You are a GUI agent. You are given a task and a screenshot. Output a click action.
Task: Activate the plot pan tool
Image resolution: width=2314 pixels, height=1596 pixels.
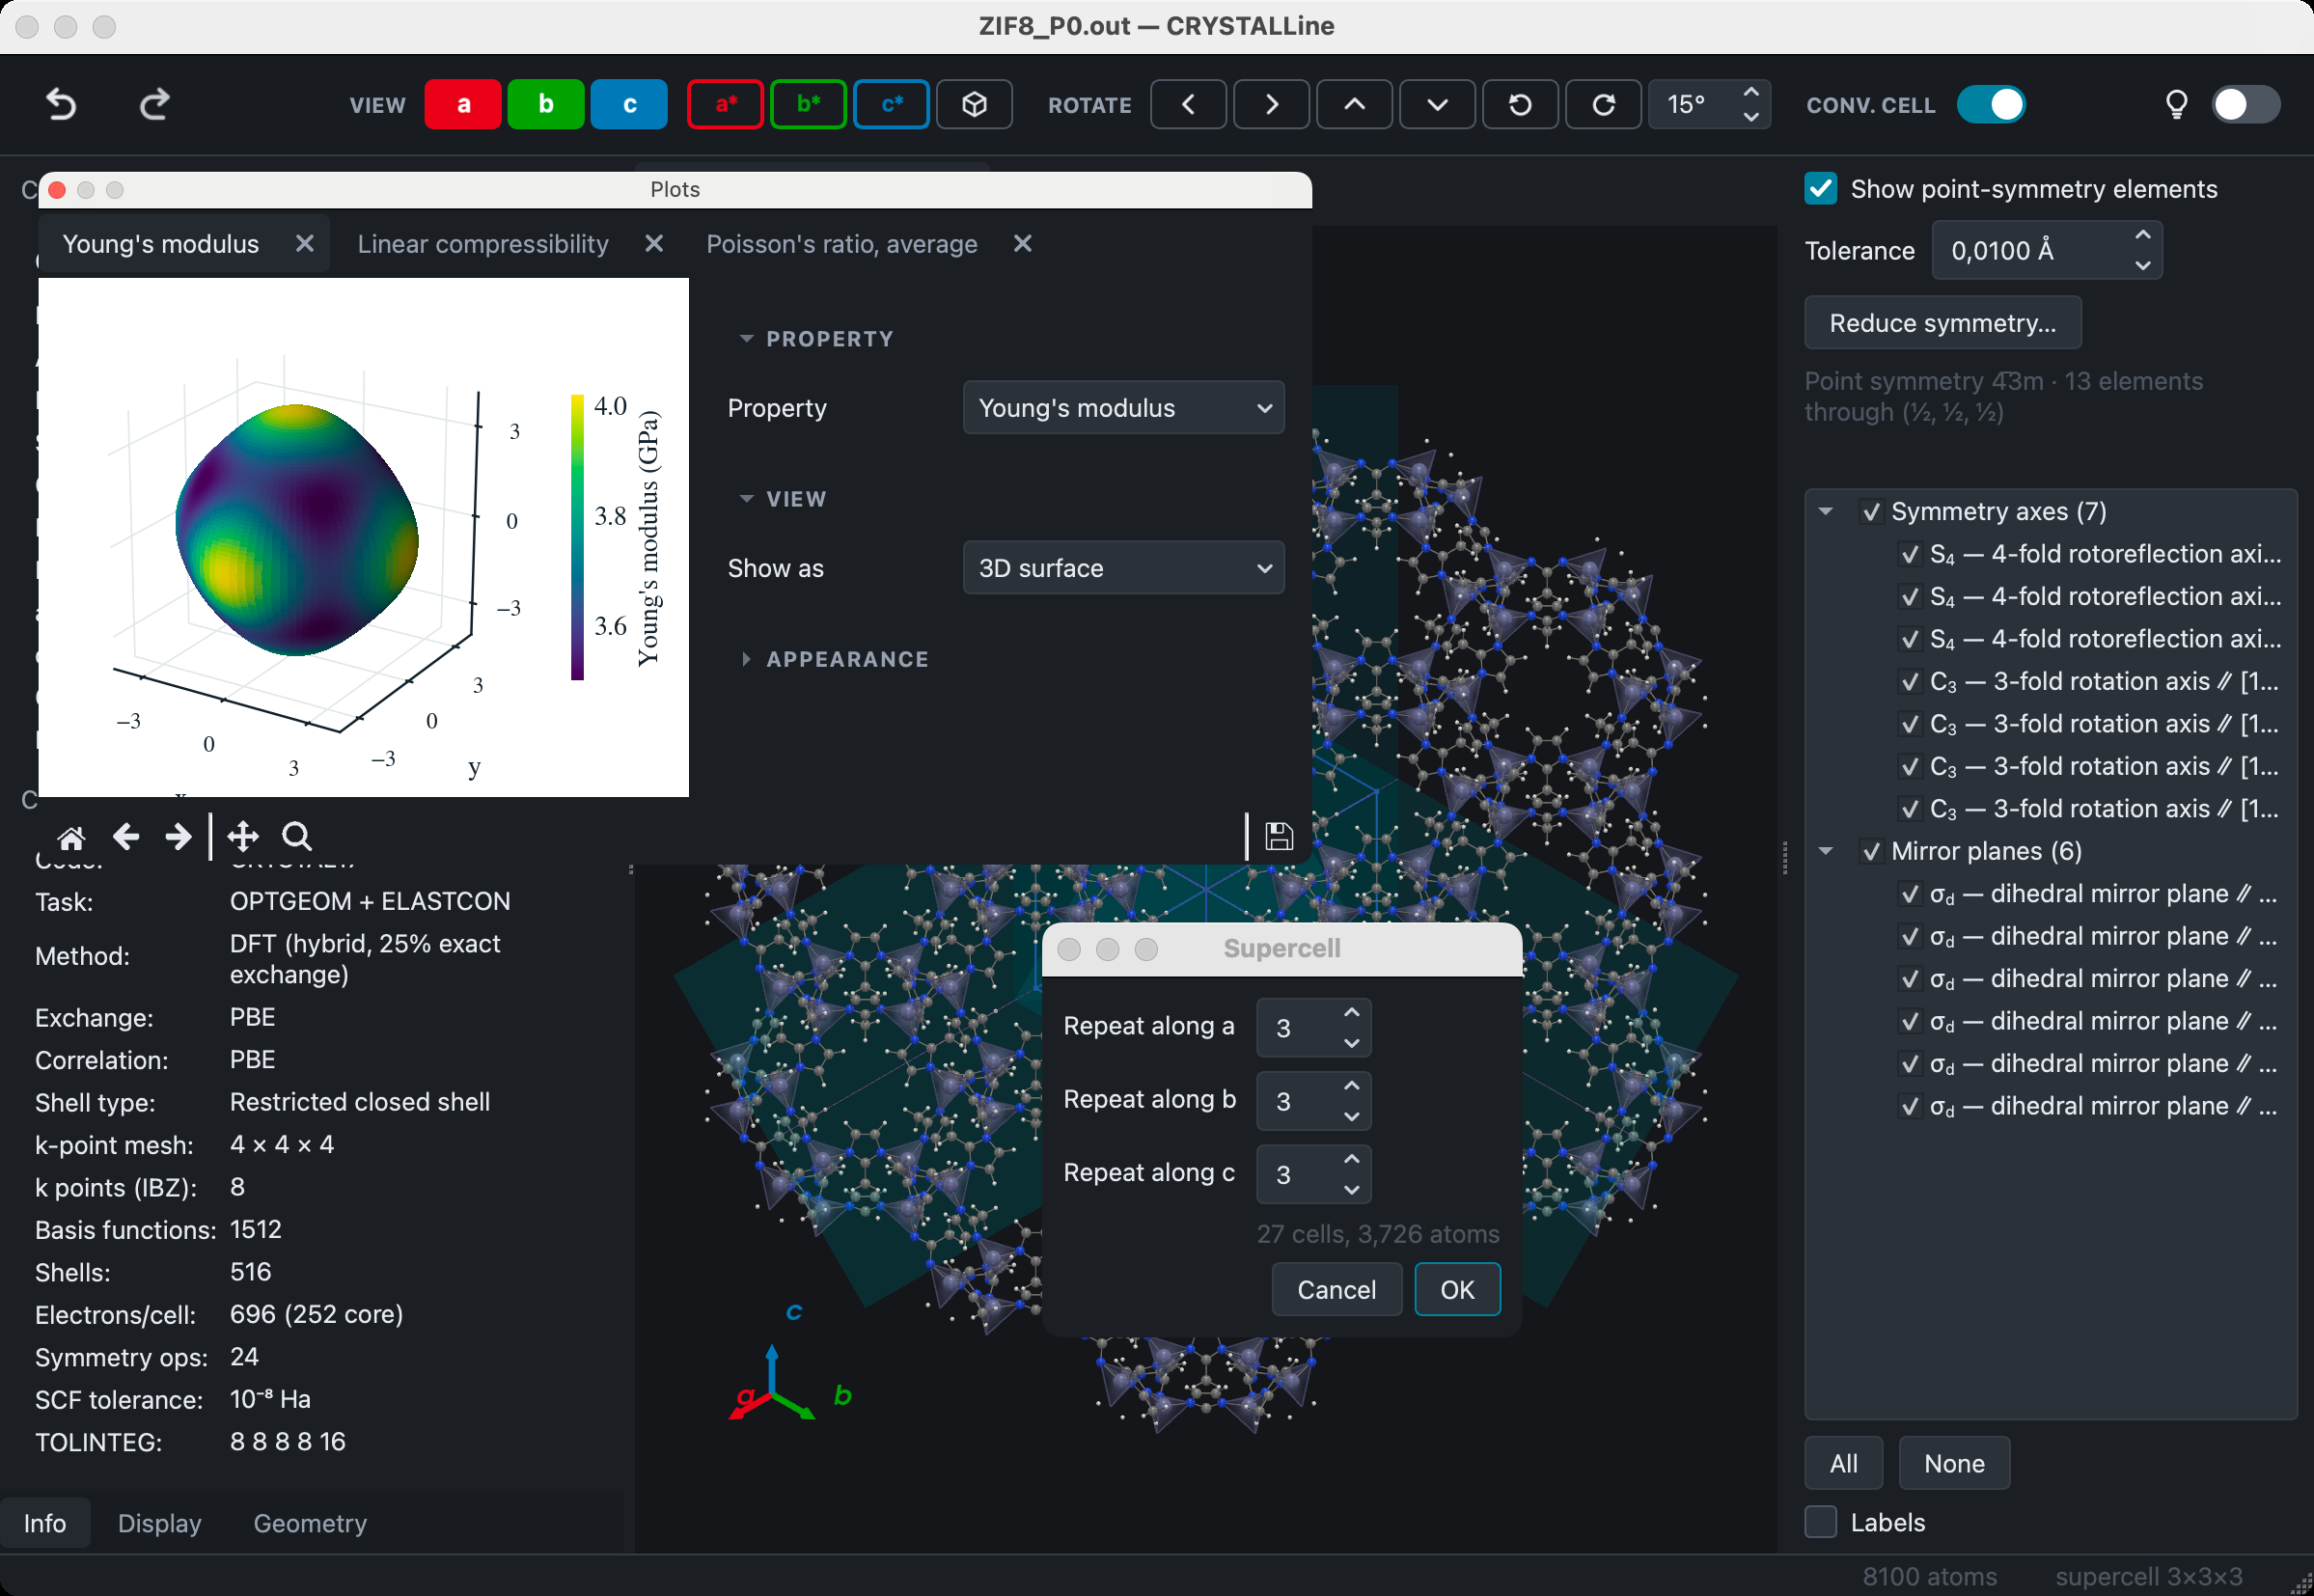coord(243,836)
